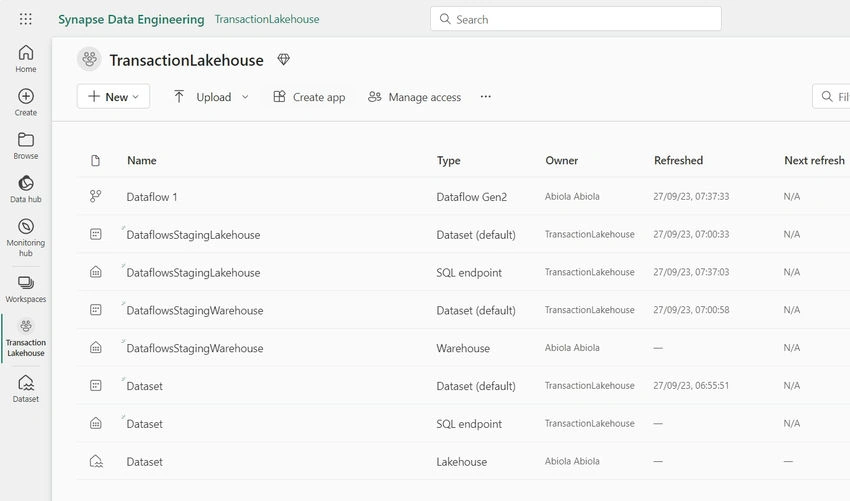Image resolution: width=850 pixels, height=501 pixels.
Task: Expand the Upload dropdown arrow
Action: (245, 97)
